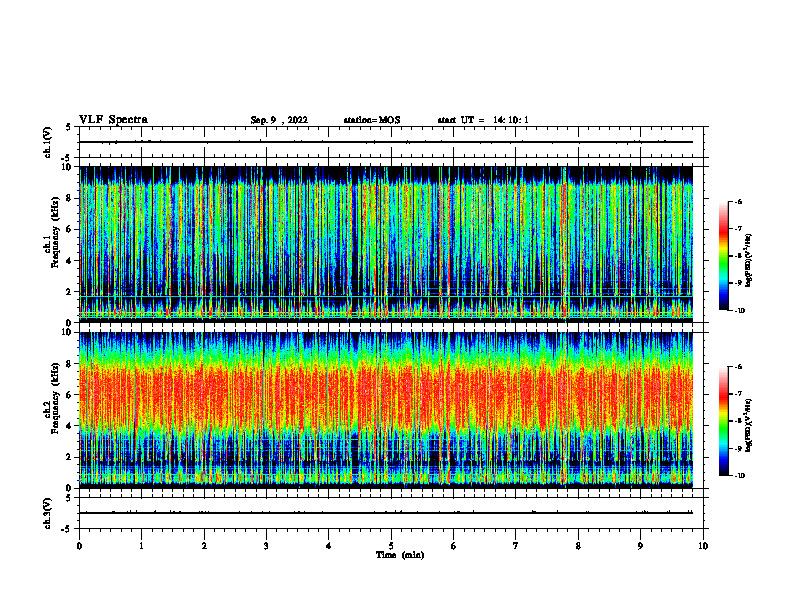Click the "4" tick on ch.1 frequency axis
The height and width of the screenshot is (612, 792).
[69, 261]
